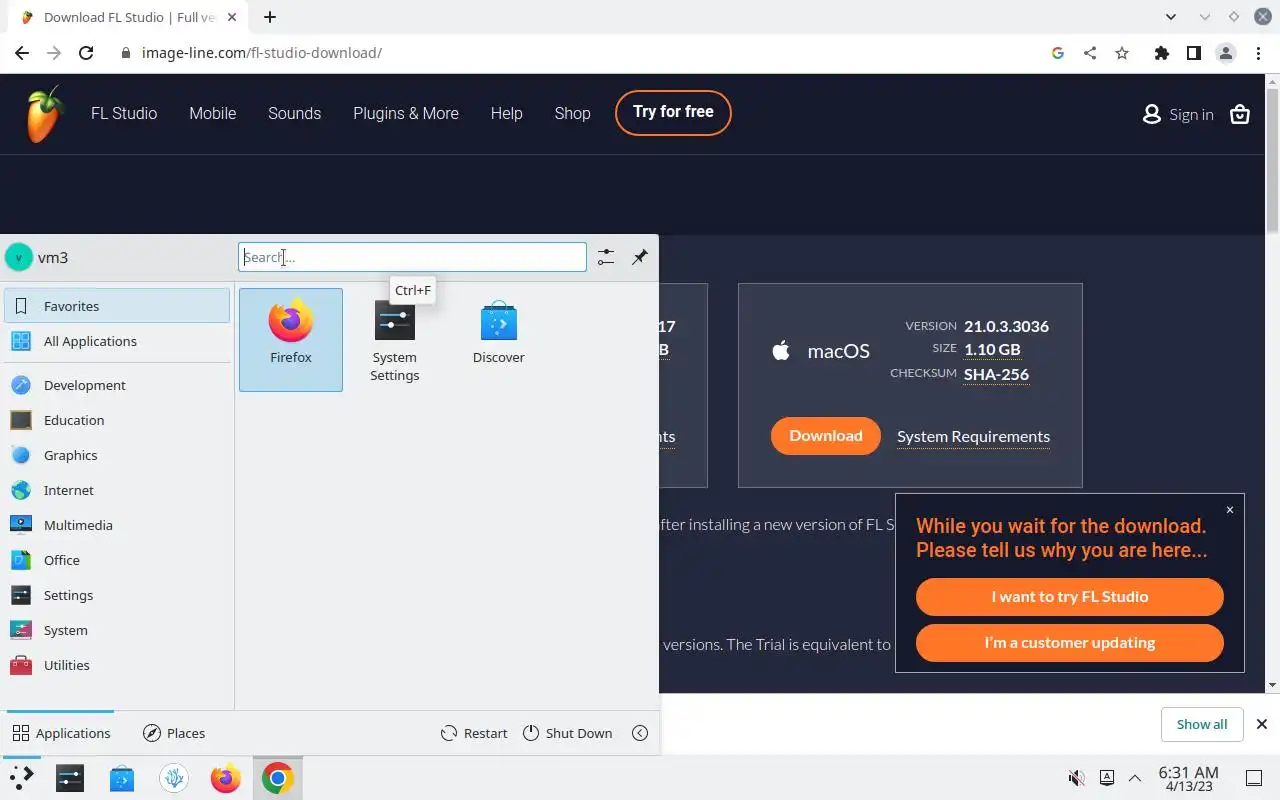Reload the page in Chrome
Screen dimensions: 1280x800
pos(86,53)
